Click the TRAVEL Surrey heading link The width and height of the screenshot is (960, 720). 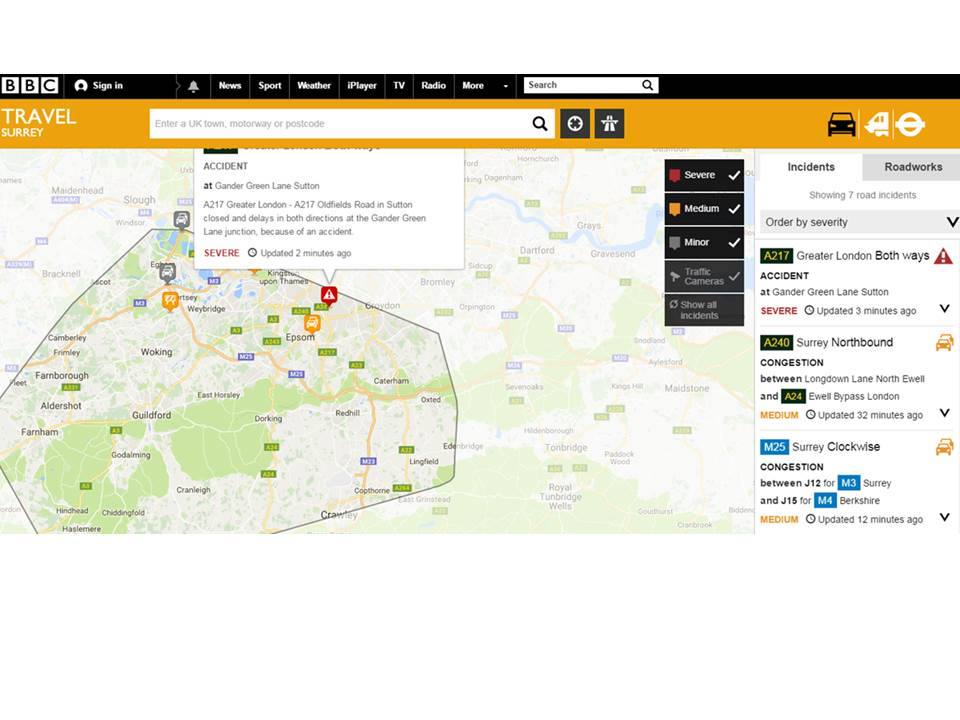[x=39, y=122]
